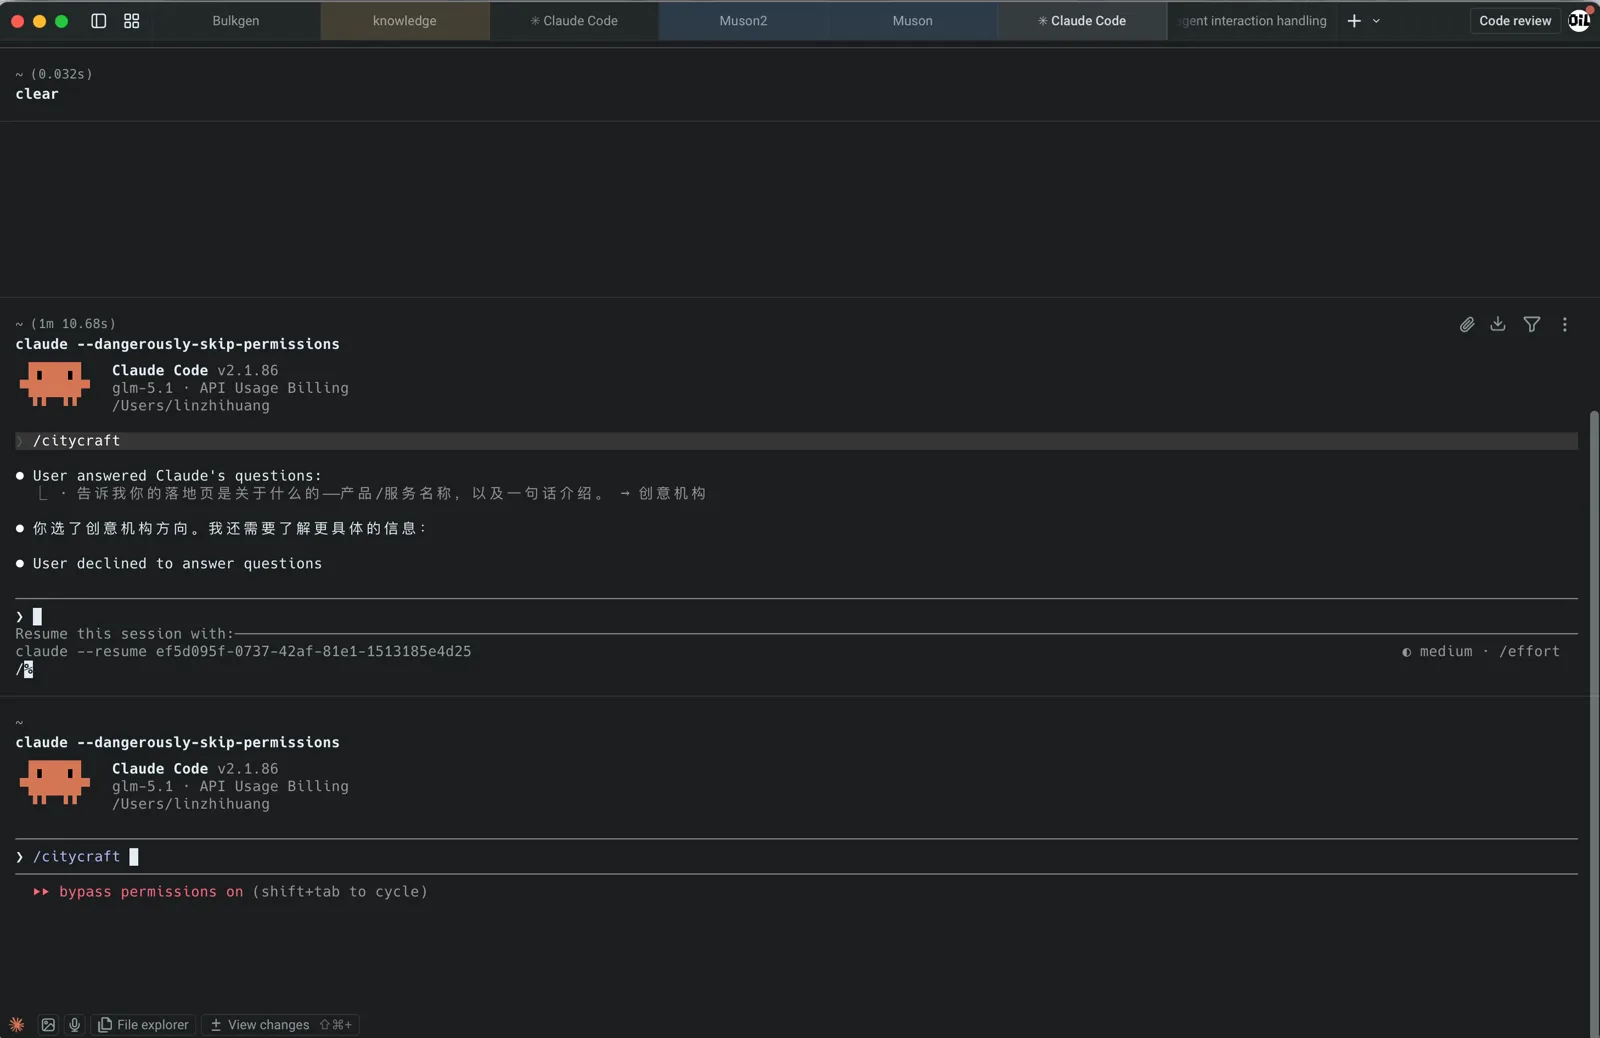Select the active Claude Code tab

pyautogui.click(x=1082, y=20)
